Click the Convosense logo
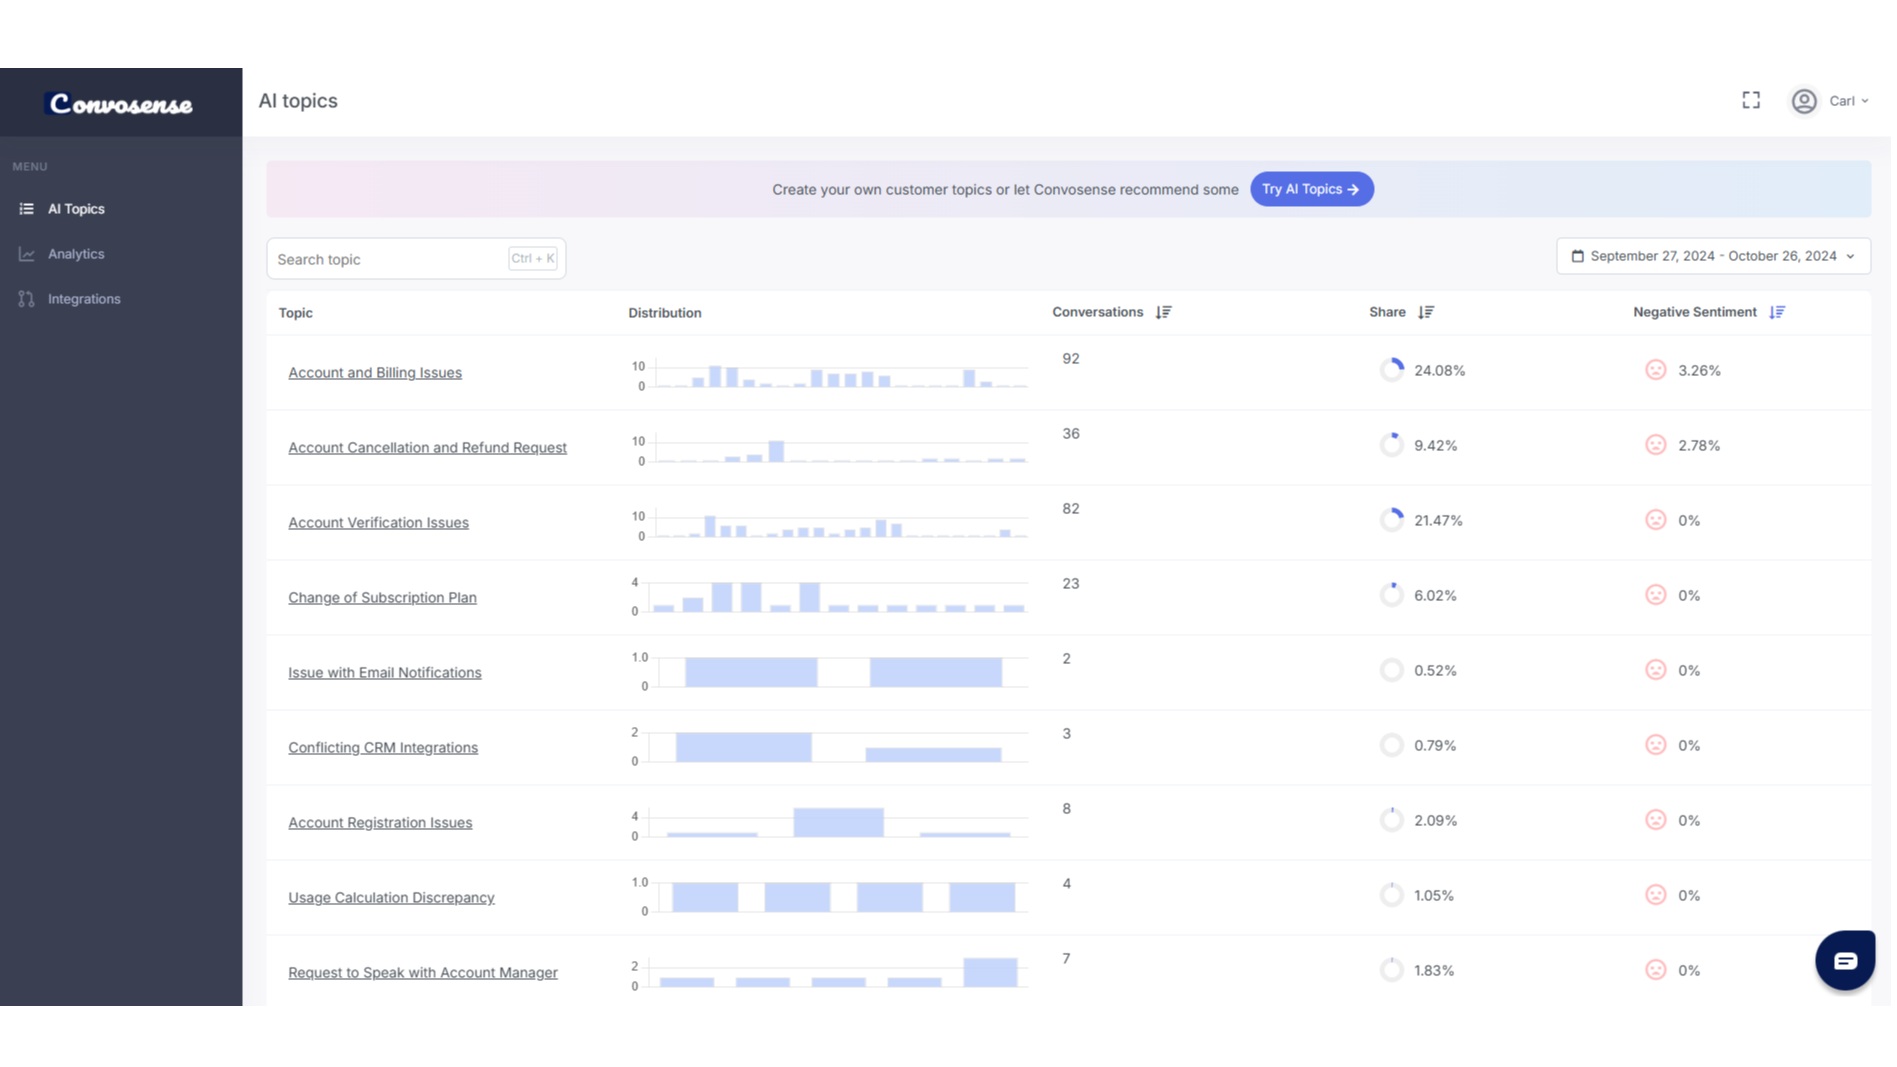The width and height of the screenshot is (1897, 1067). [121, 104]
